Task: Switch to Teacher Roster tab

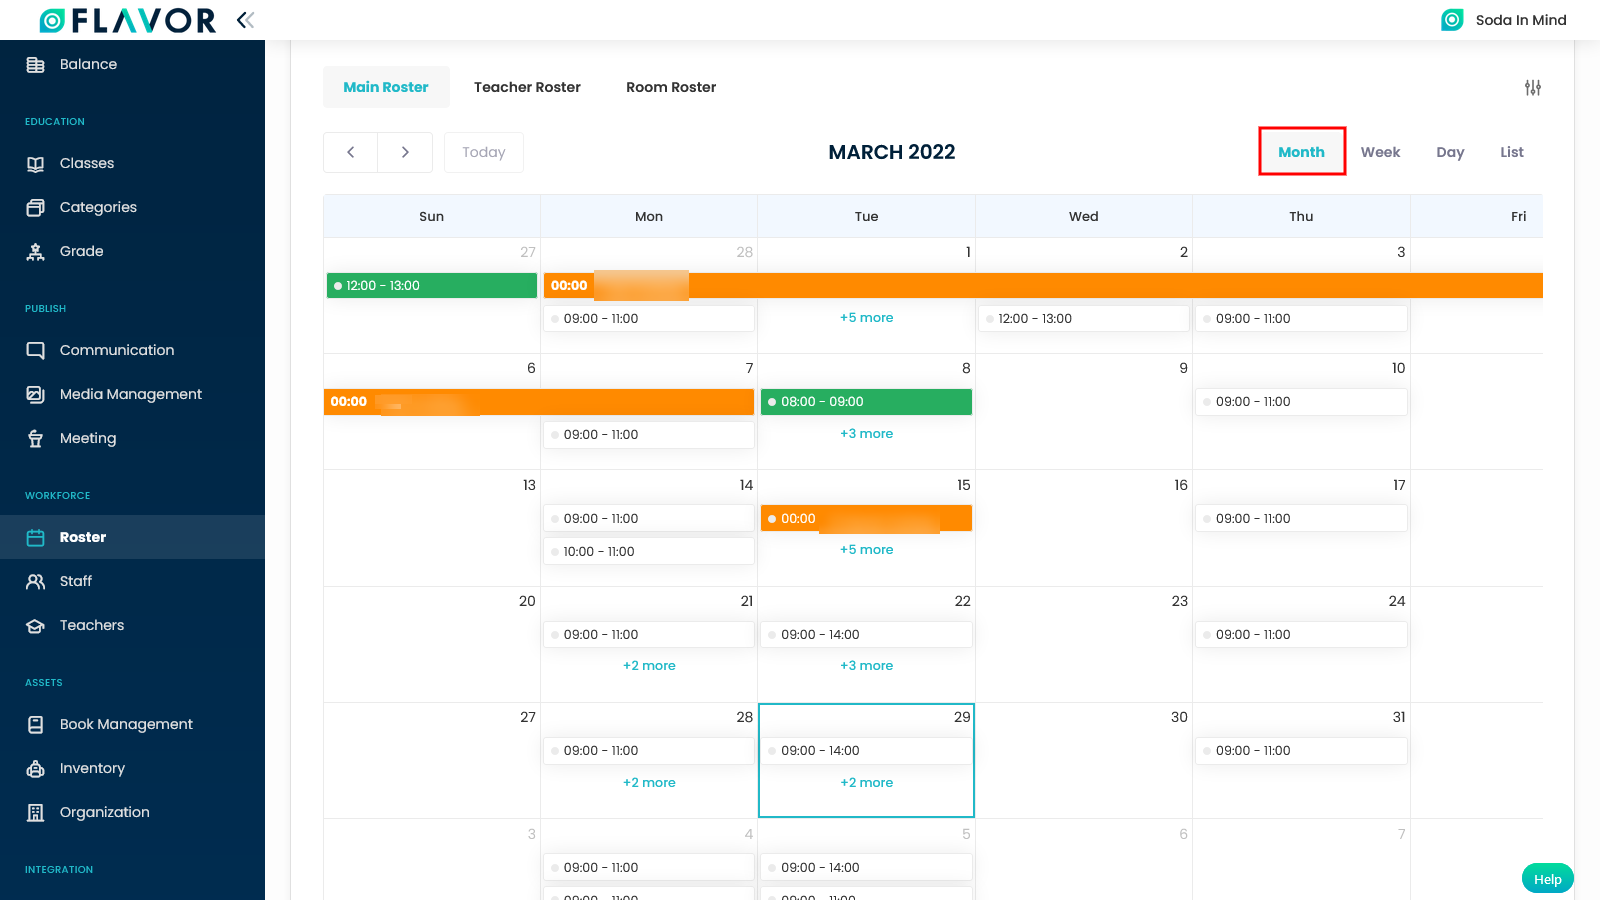Action: (527, 87)
